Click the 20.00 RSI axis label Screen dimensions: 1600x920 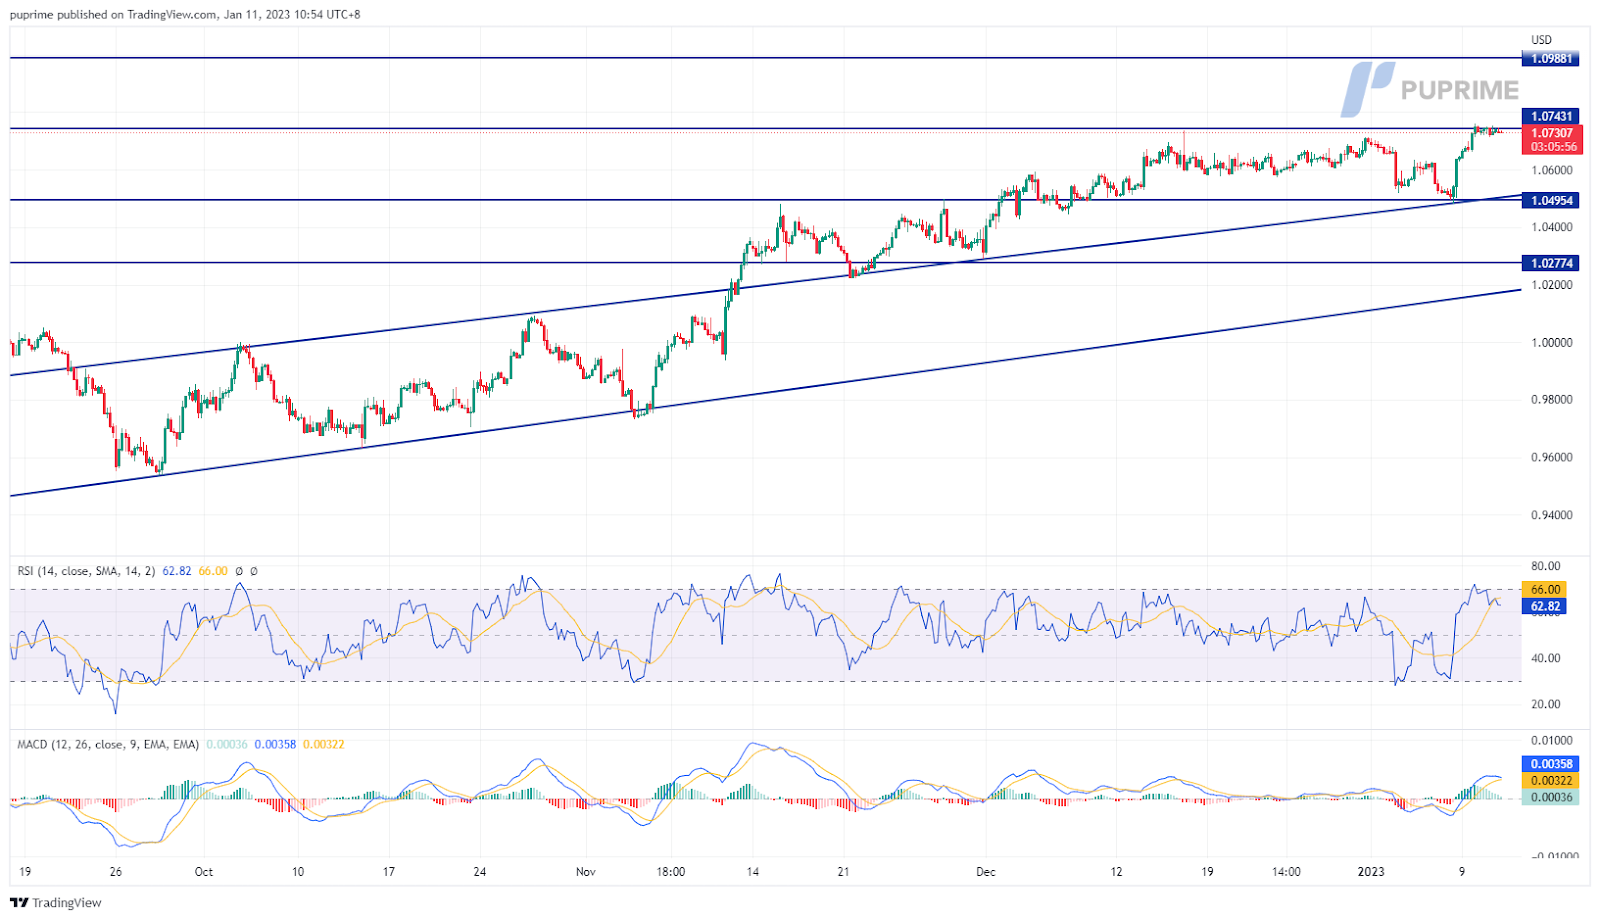coord(1546,705)
